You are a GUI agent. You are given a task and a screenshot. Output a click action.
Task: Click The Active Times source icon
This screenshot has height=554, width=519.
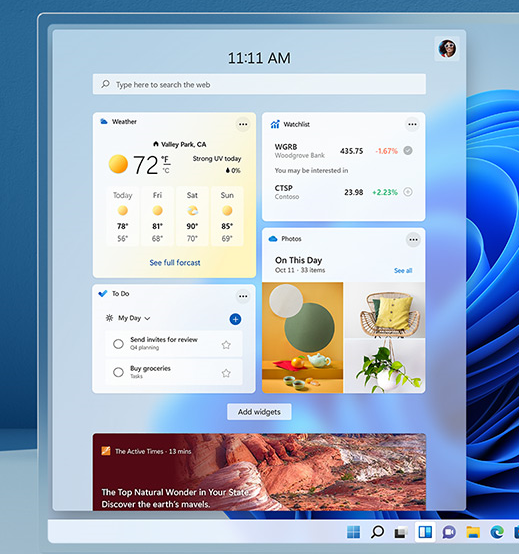coord(106,451)
